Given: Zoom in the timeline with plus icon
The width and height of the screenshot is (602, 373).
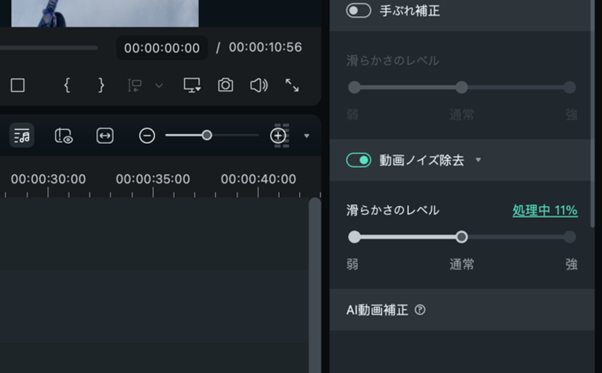Looking at the screenshot, I should [x=278, y=135].
